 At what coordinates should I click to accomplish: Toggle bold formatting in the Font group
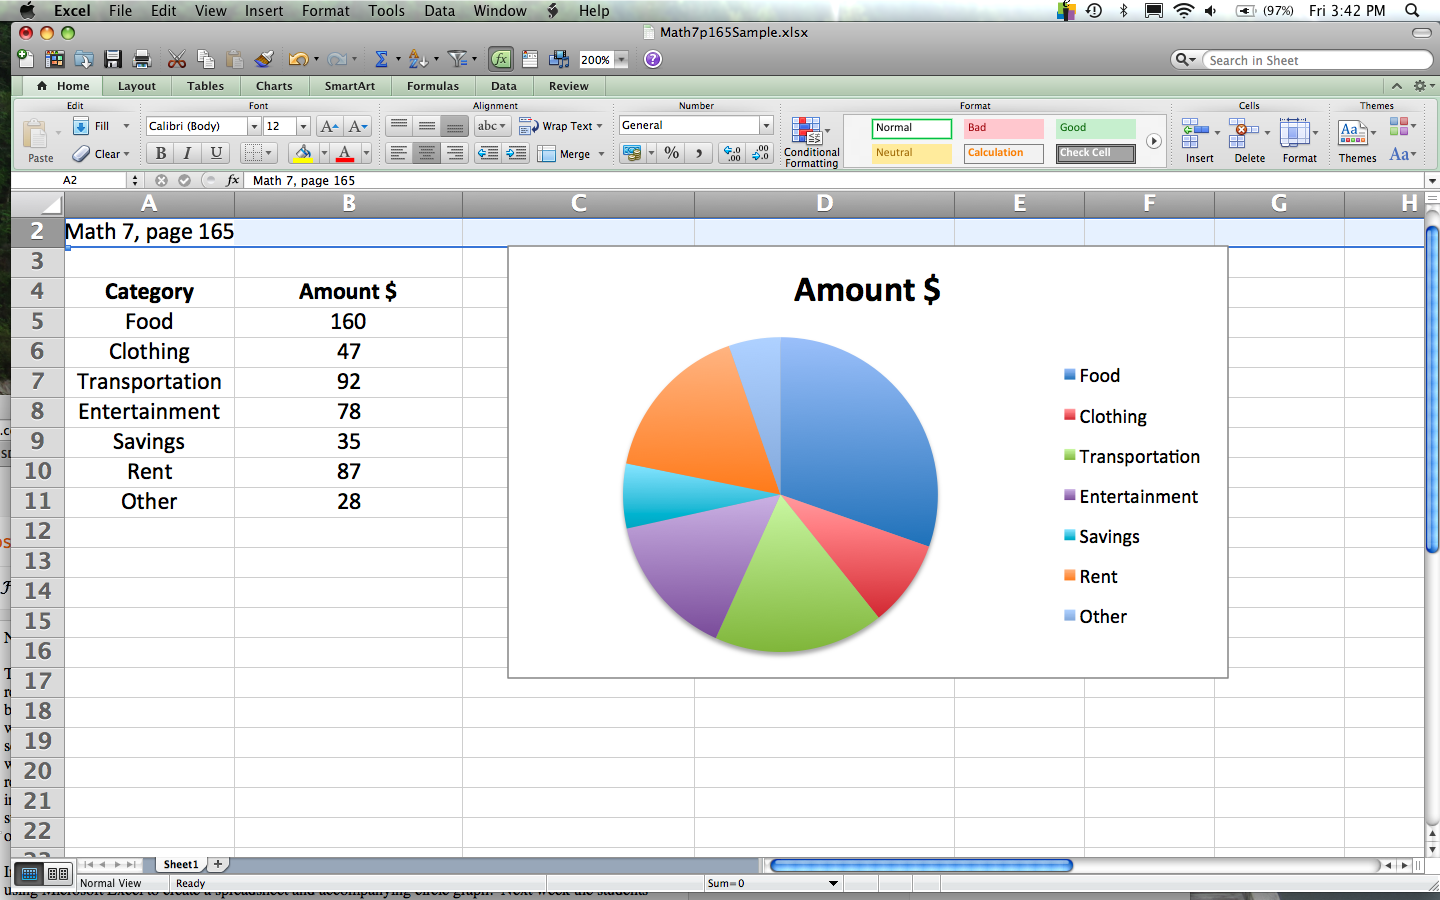(159, 153)
